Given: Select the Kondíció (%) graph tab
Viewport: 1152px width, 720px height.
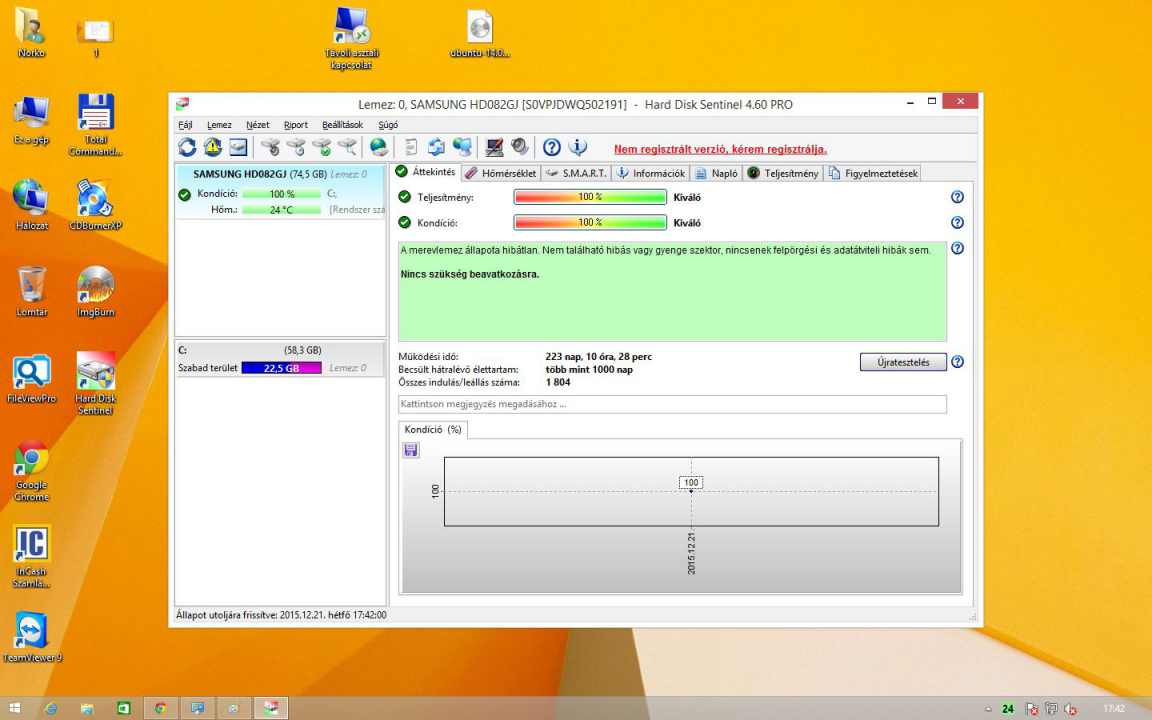Looking at the screenshot, I should 433,429.
